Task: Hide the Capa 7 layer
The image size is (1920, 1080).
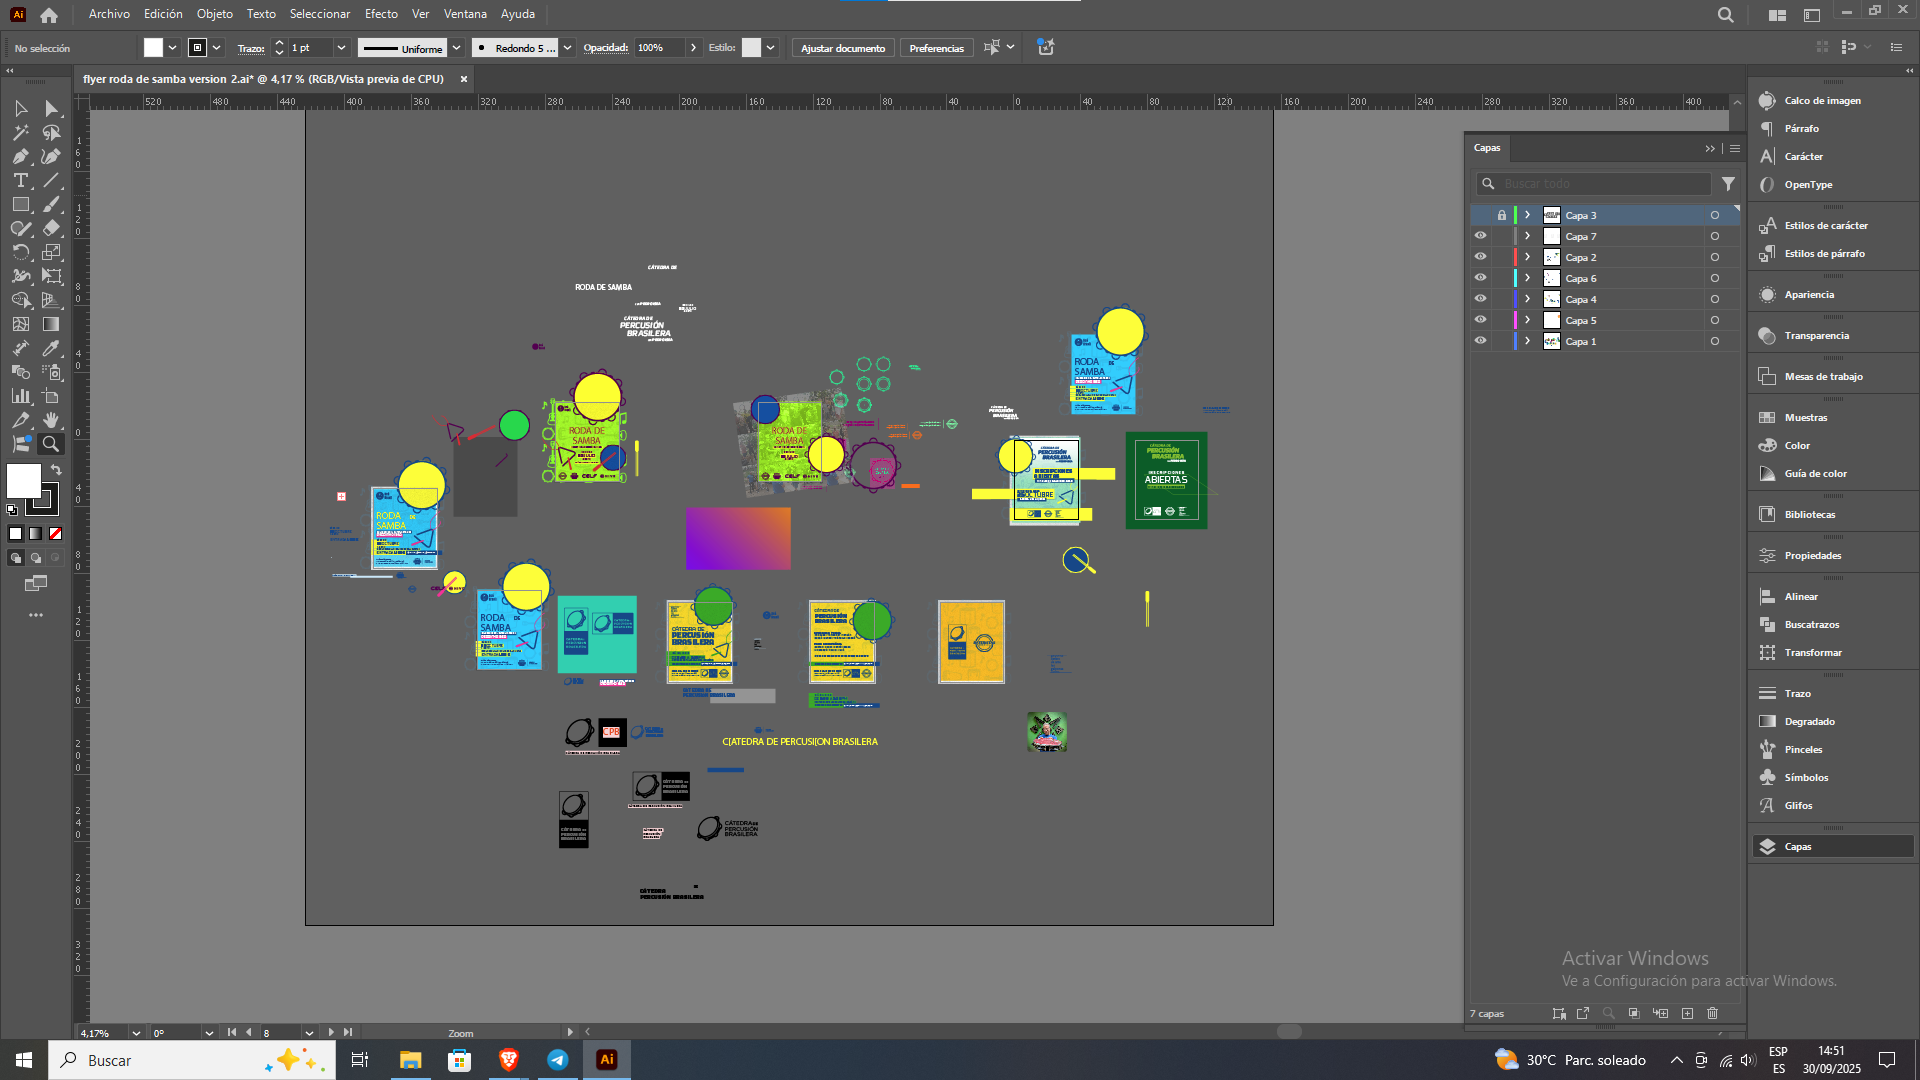Action: click(1480, 236)
